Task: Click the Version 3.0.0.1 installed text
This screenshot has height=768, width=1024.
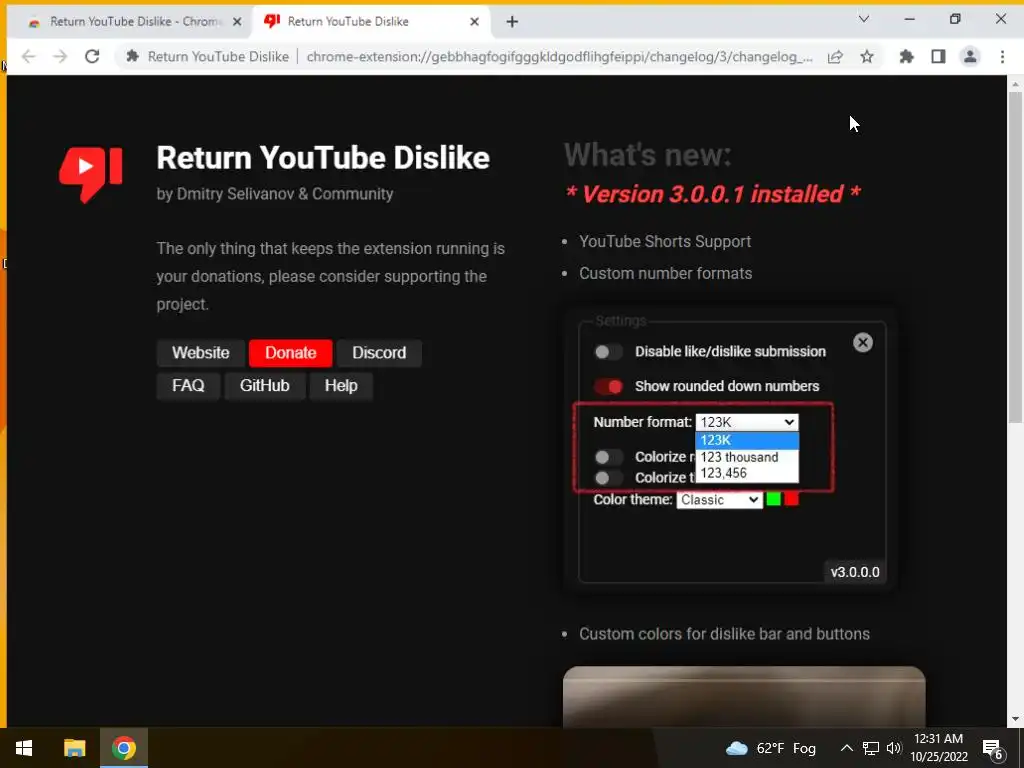Action: click(712, 194)
